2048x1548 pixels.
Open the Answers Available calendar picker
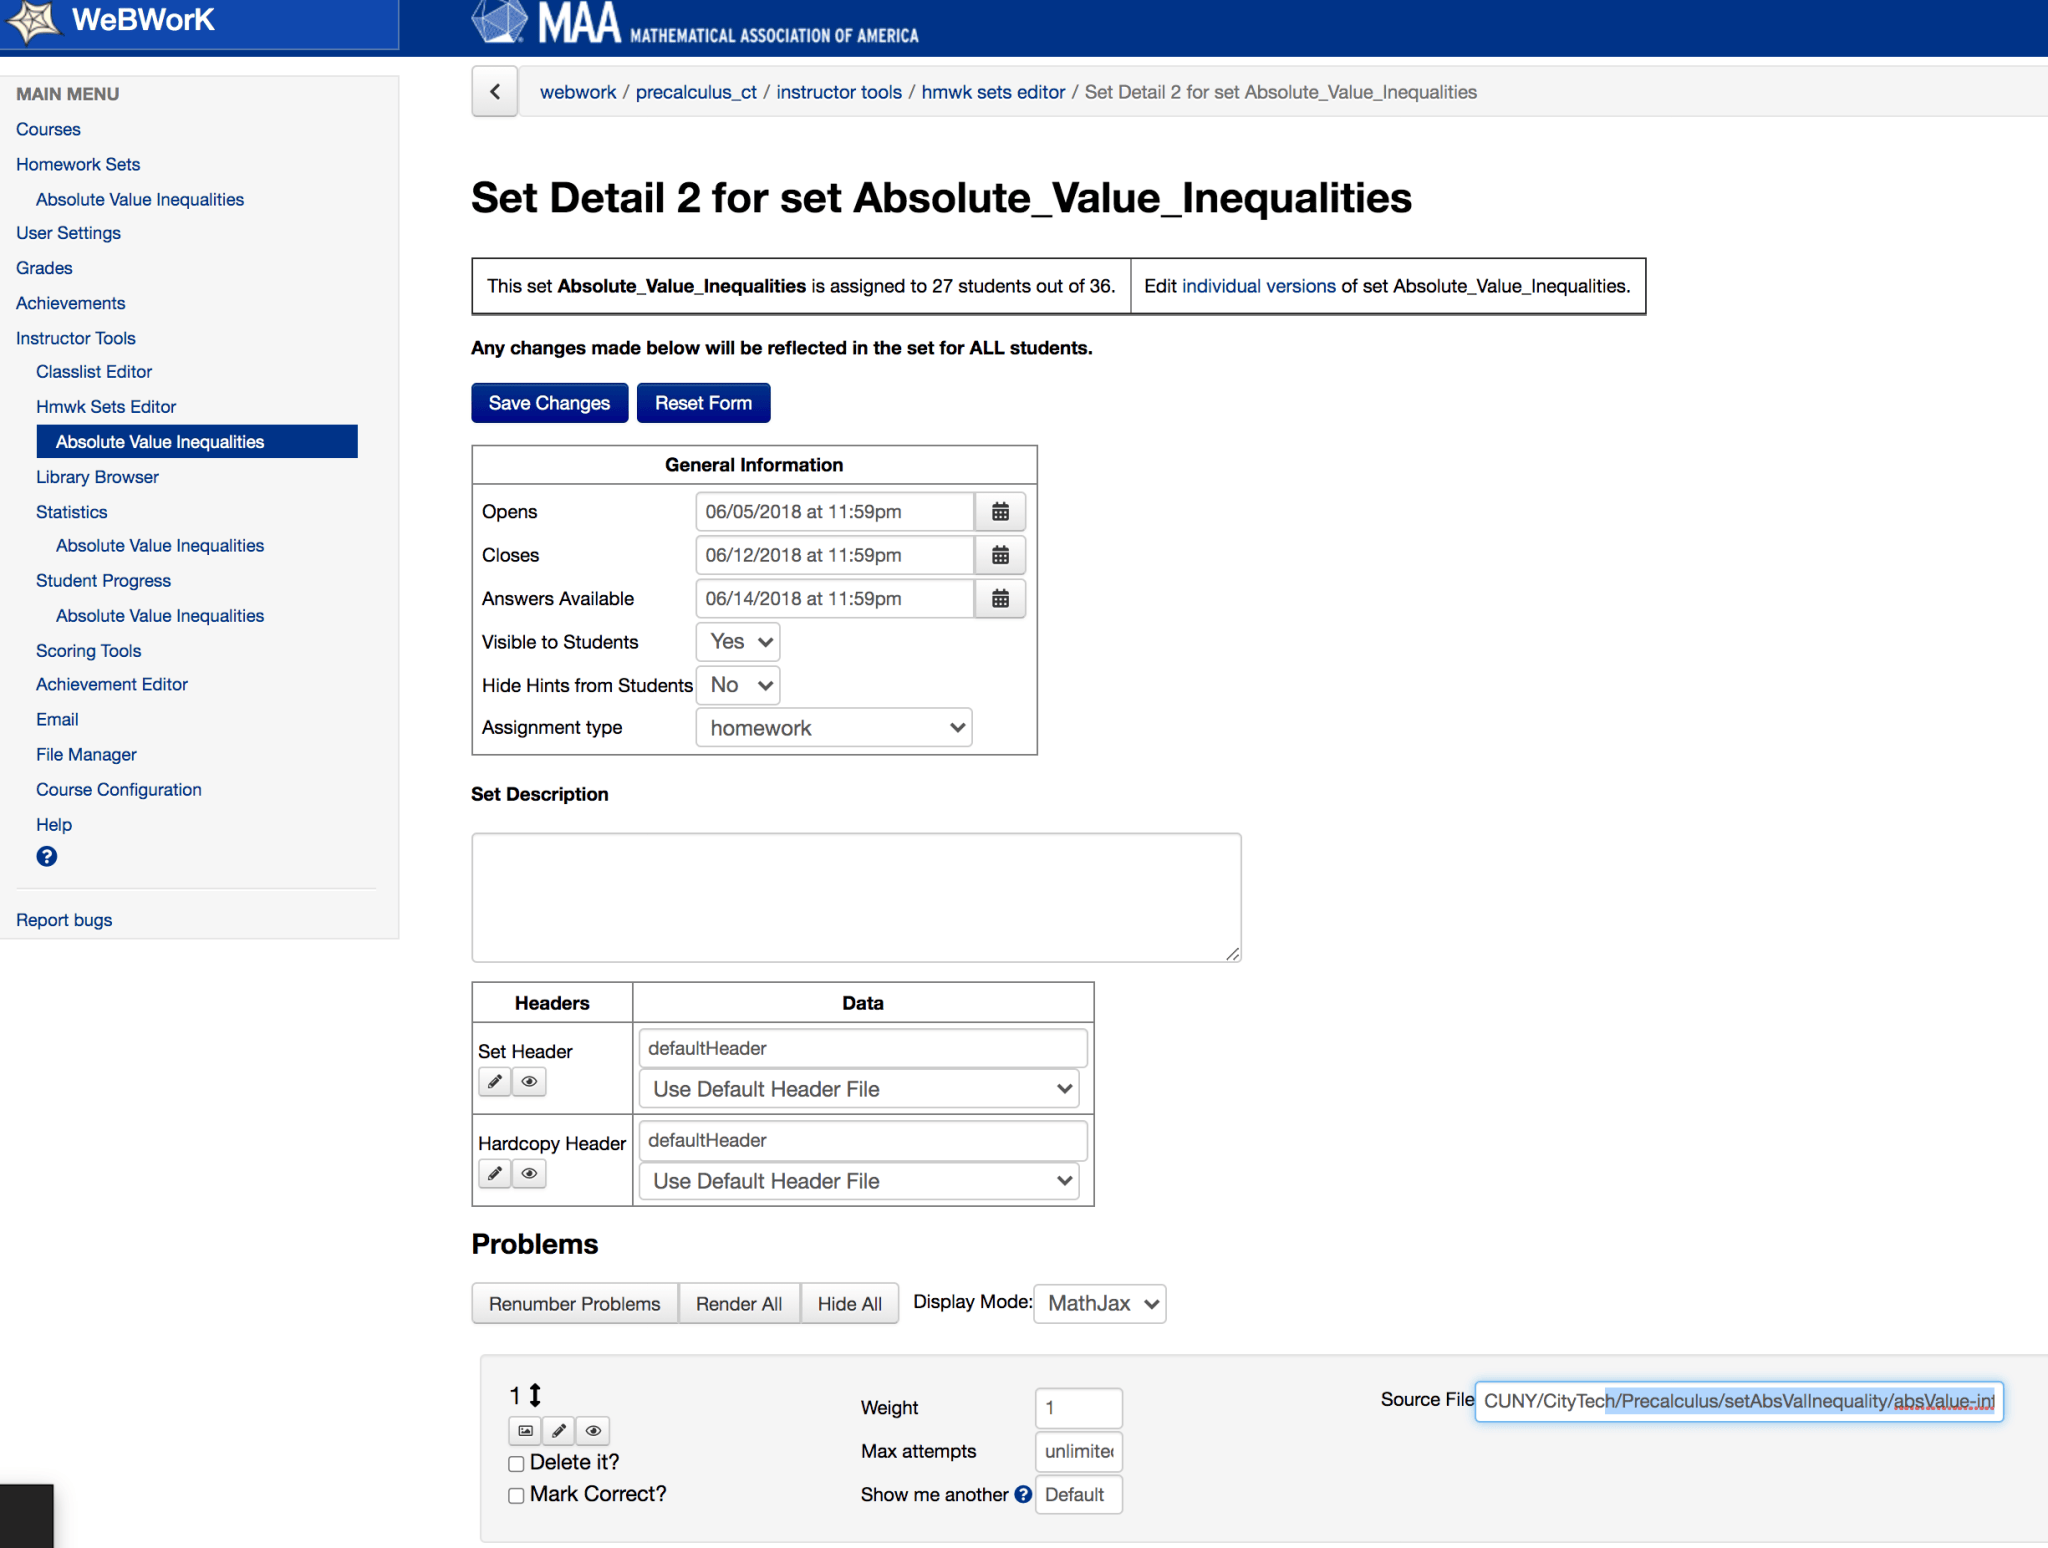(1000, 599)
